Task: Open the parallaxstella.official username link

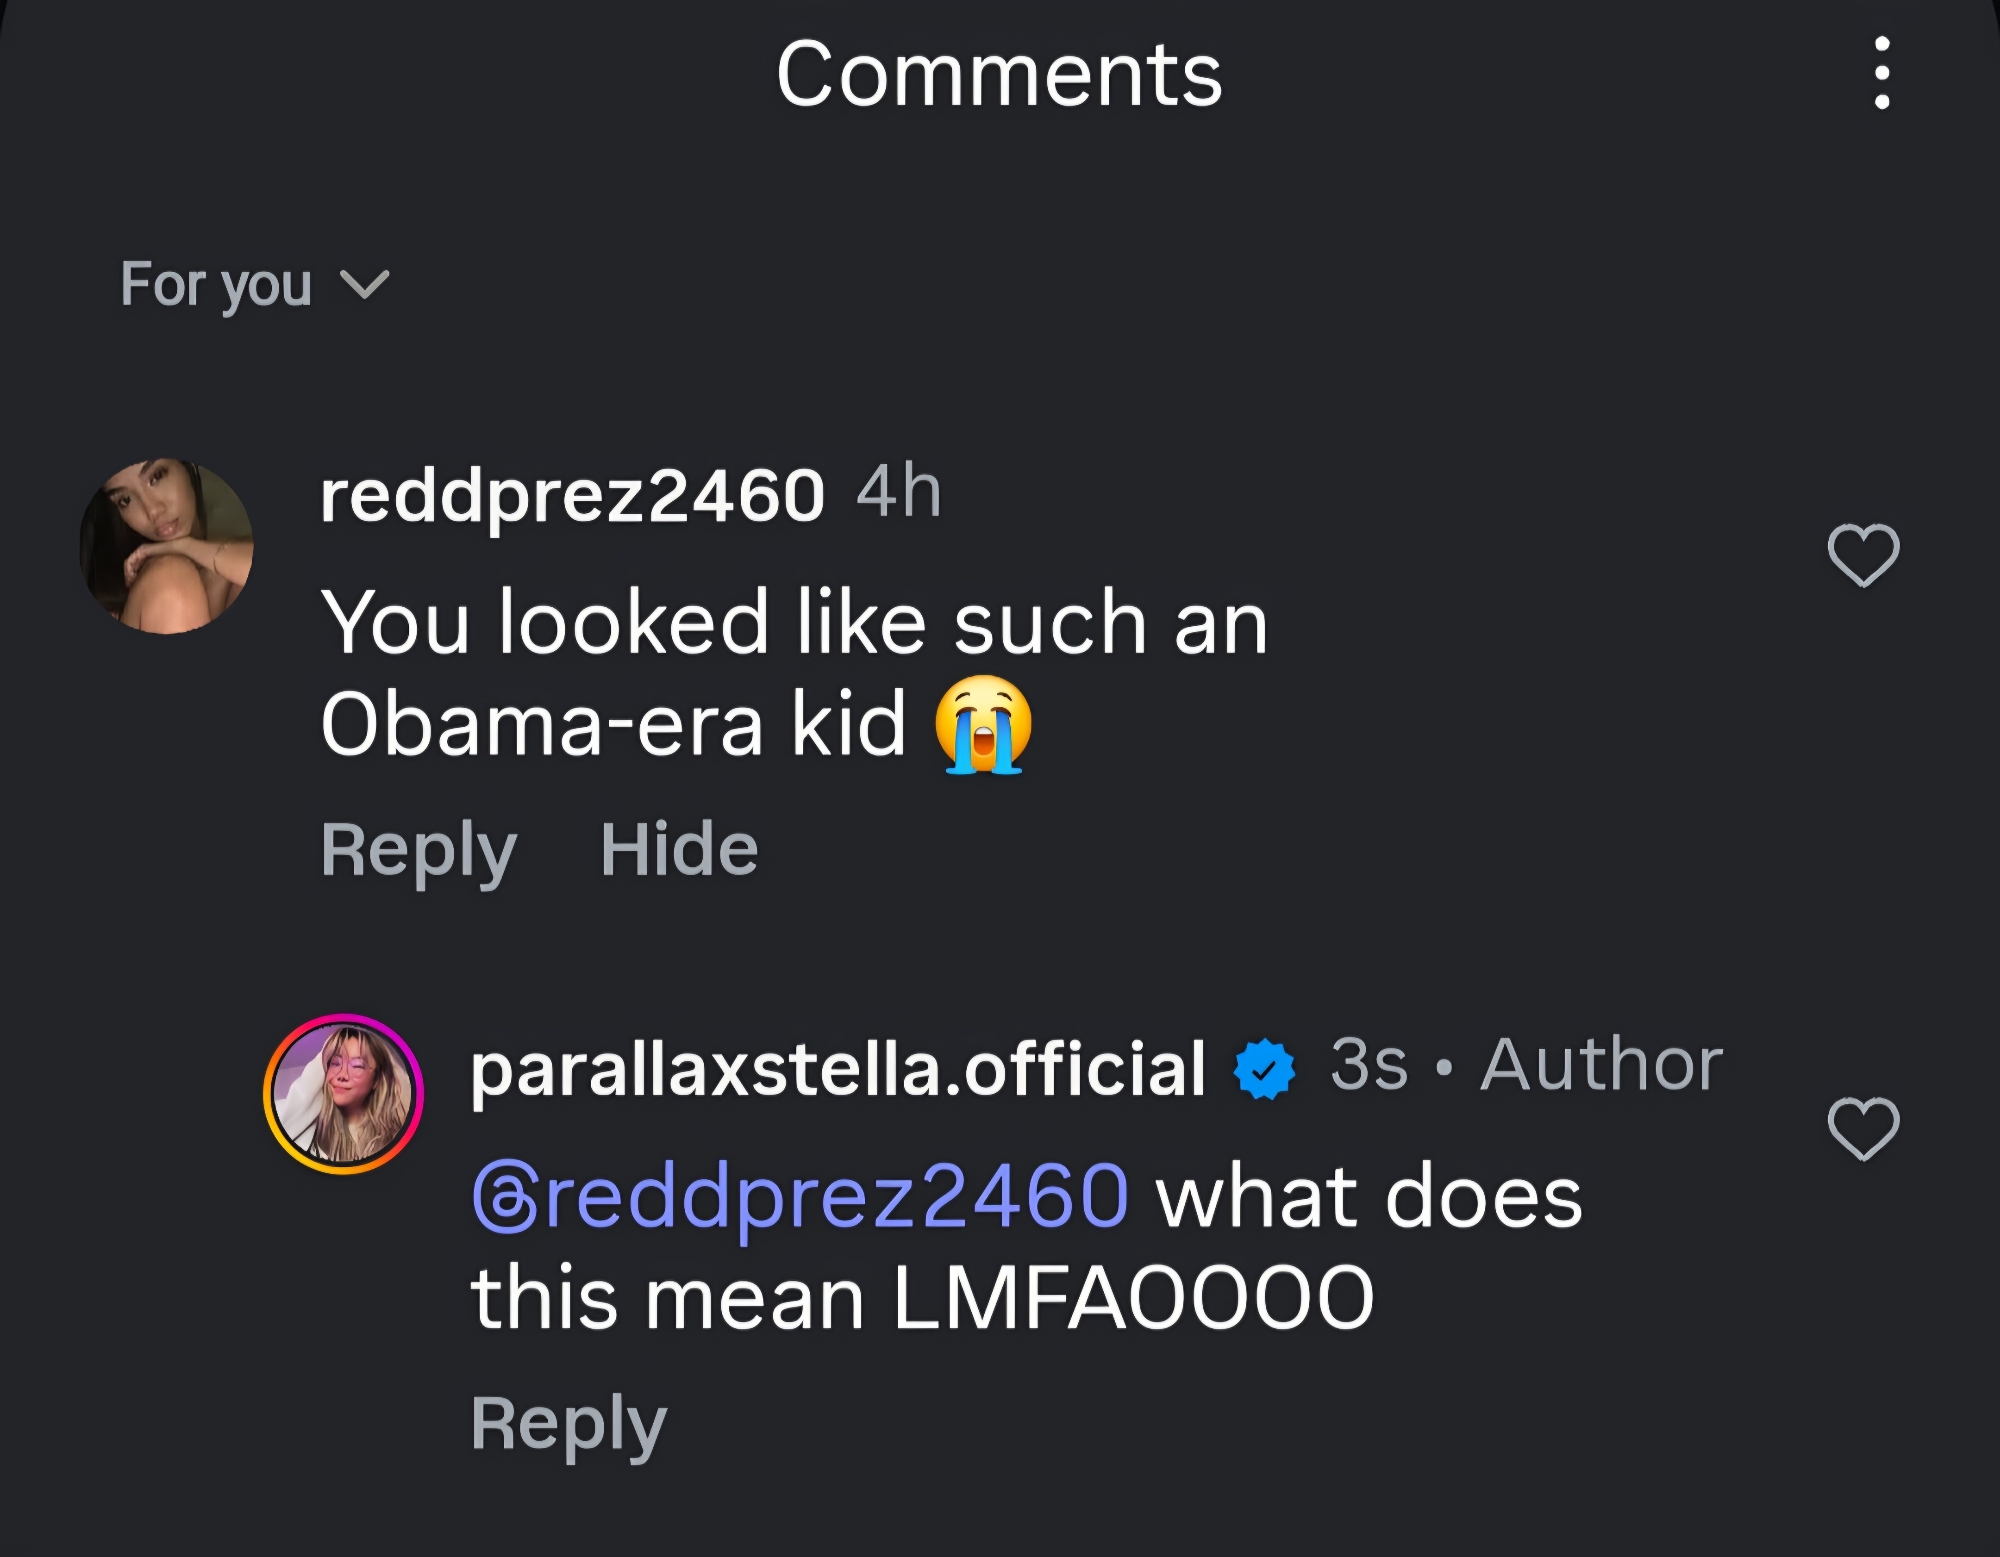Action: coord(838,1069)
